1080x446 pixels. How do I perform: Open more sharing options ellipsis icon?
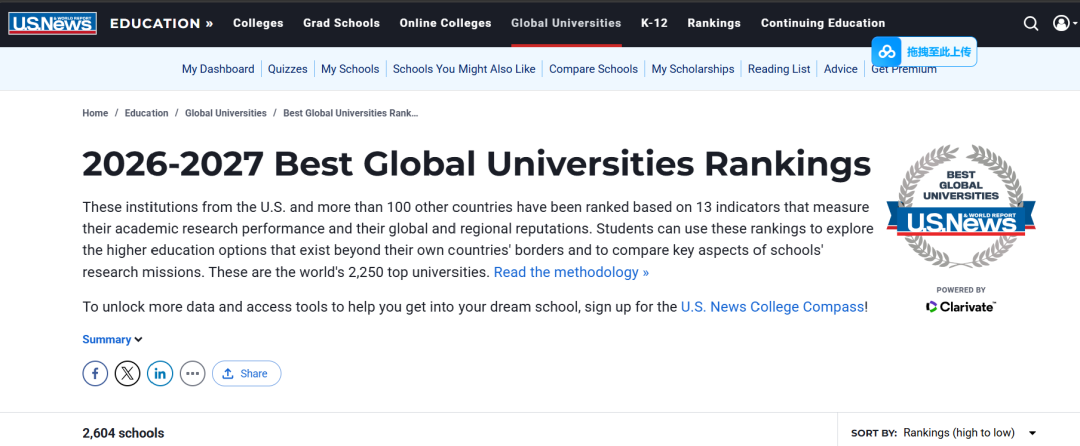click(193, 374)
